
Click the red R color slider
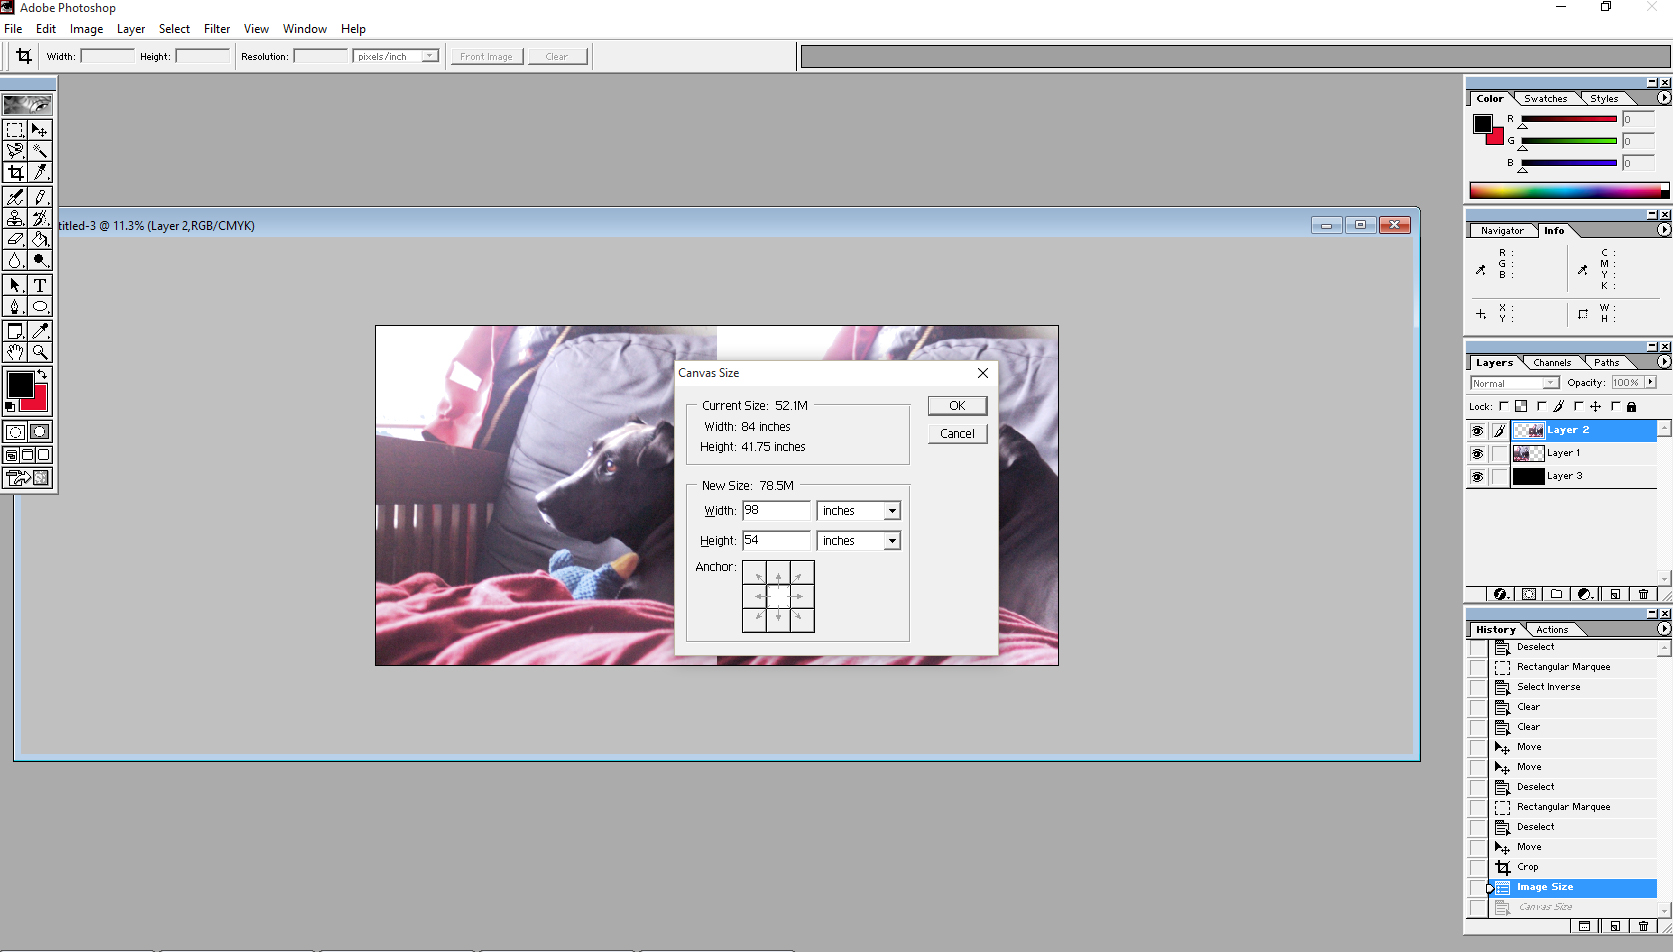pos(1568,119)
